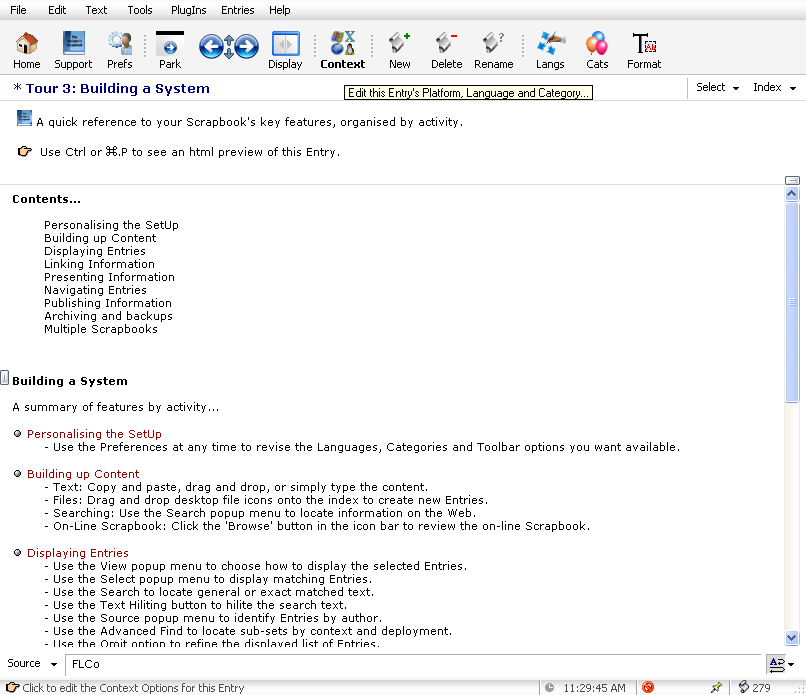Click the bold 'Contents...' heading
806x695 pixels.
pyautogui.click(x=46, y=199)
